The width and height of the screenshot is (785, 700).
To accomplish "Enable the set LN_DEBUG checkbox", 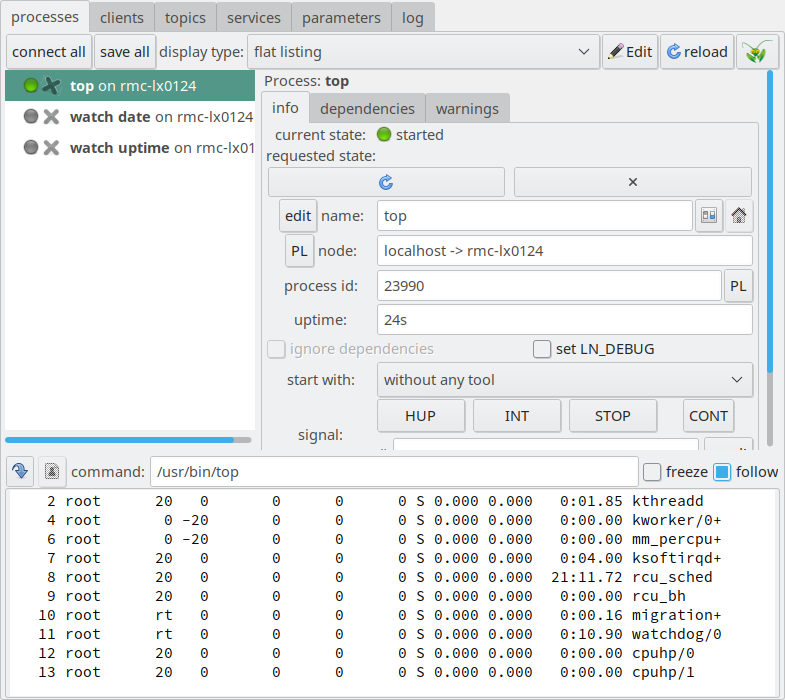I will coord(542,349).
